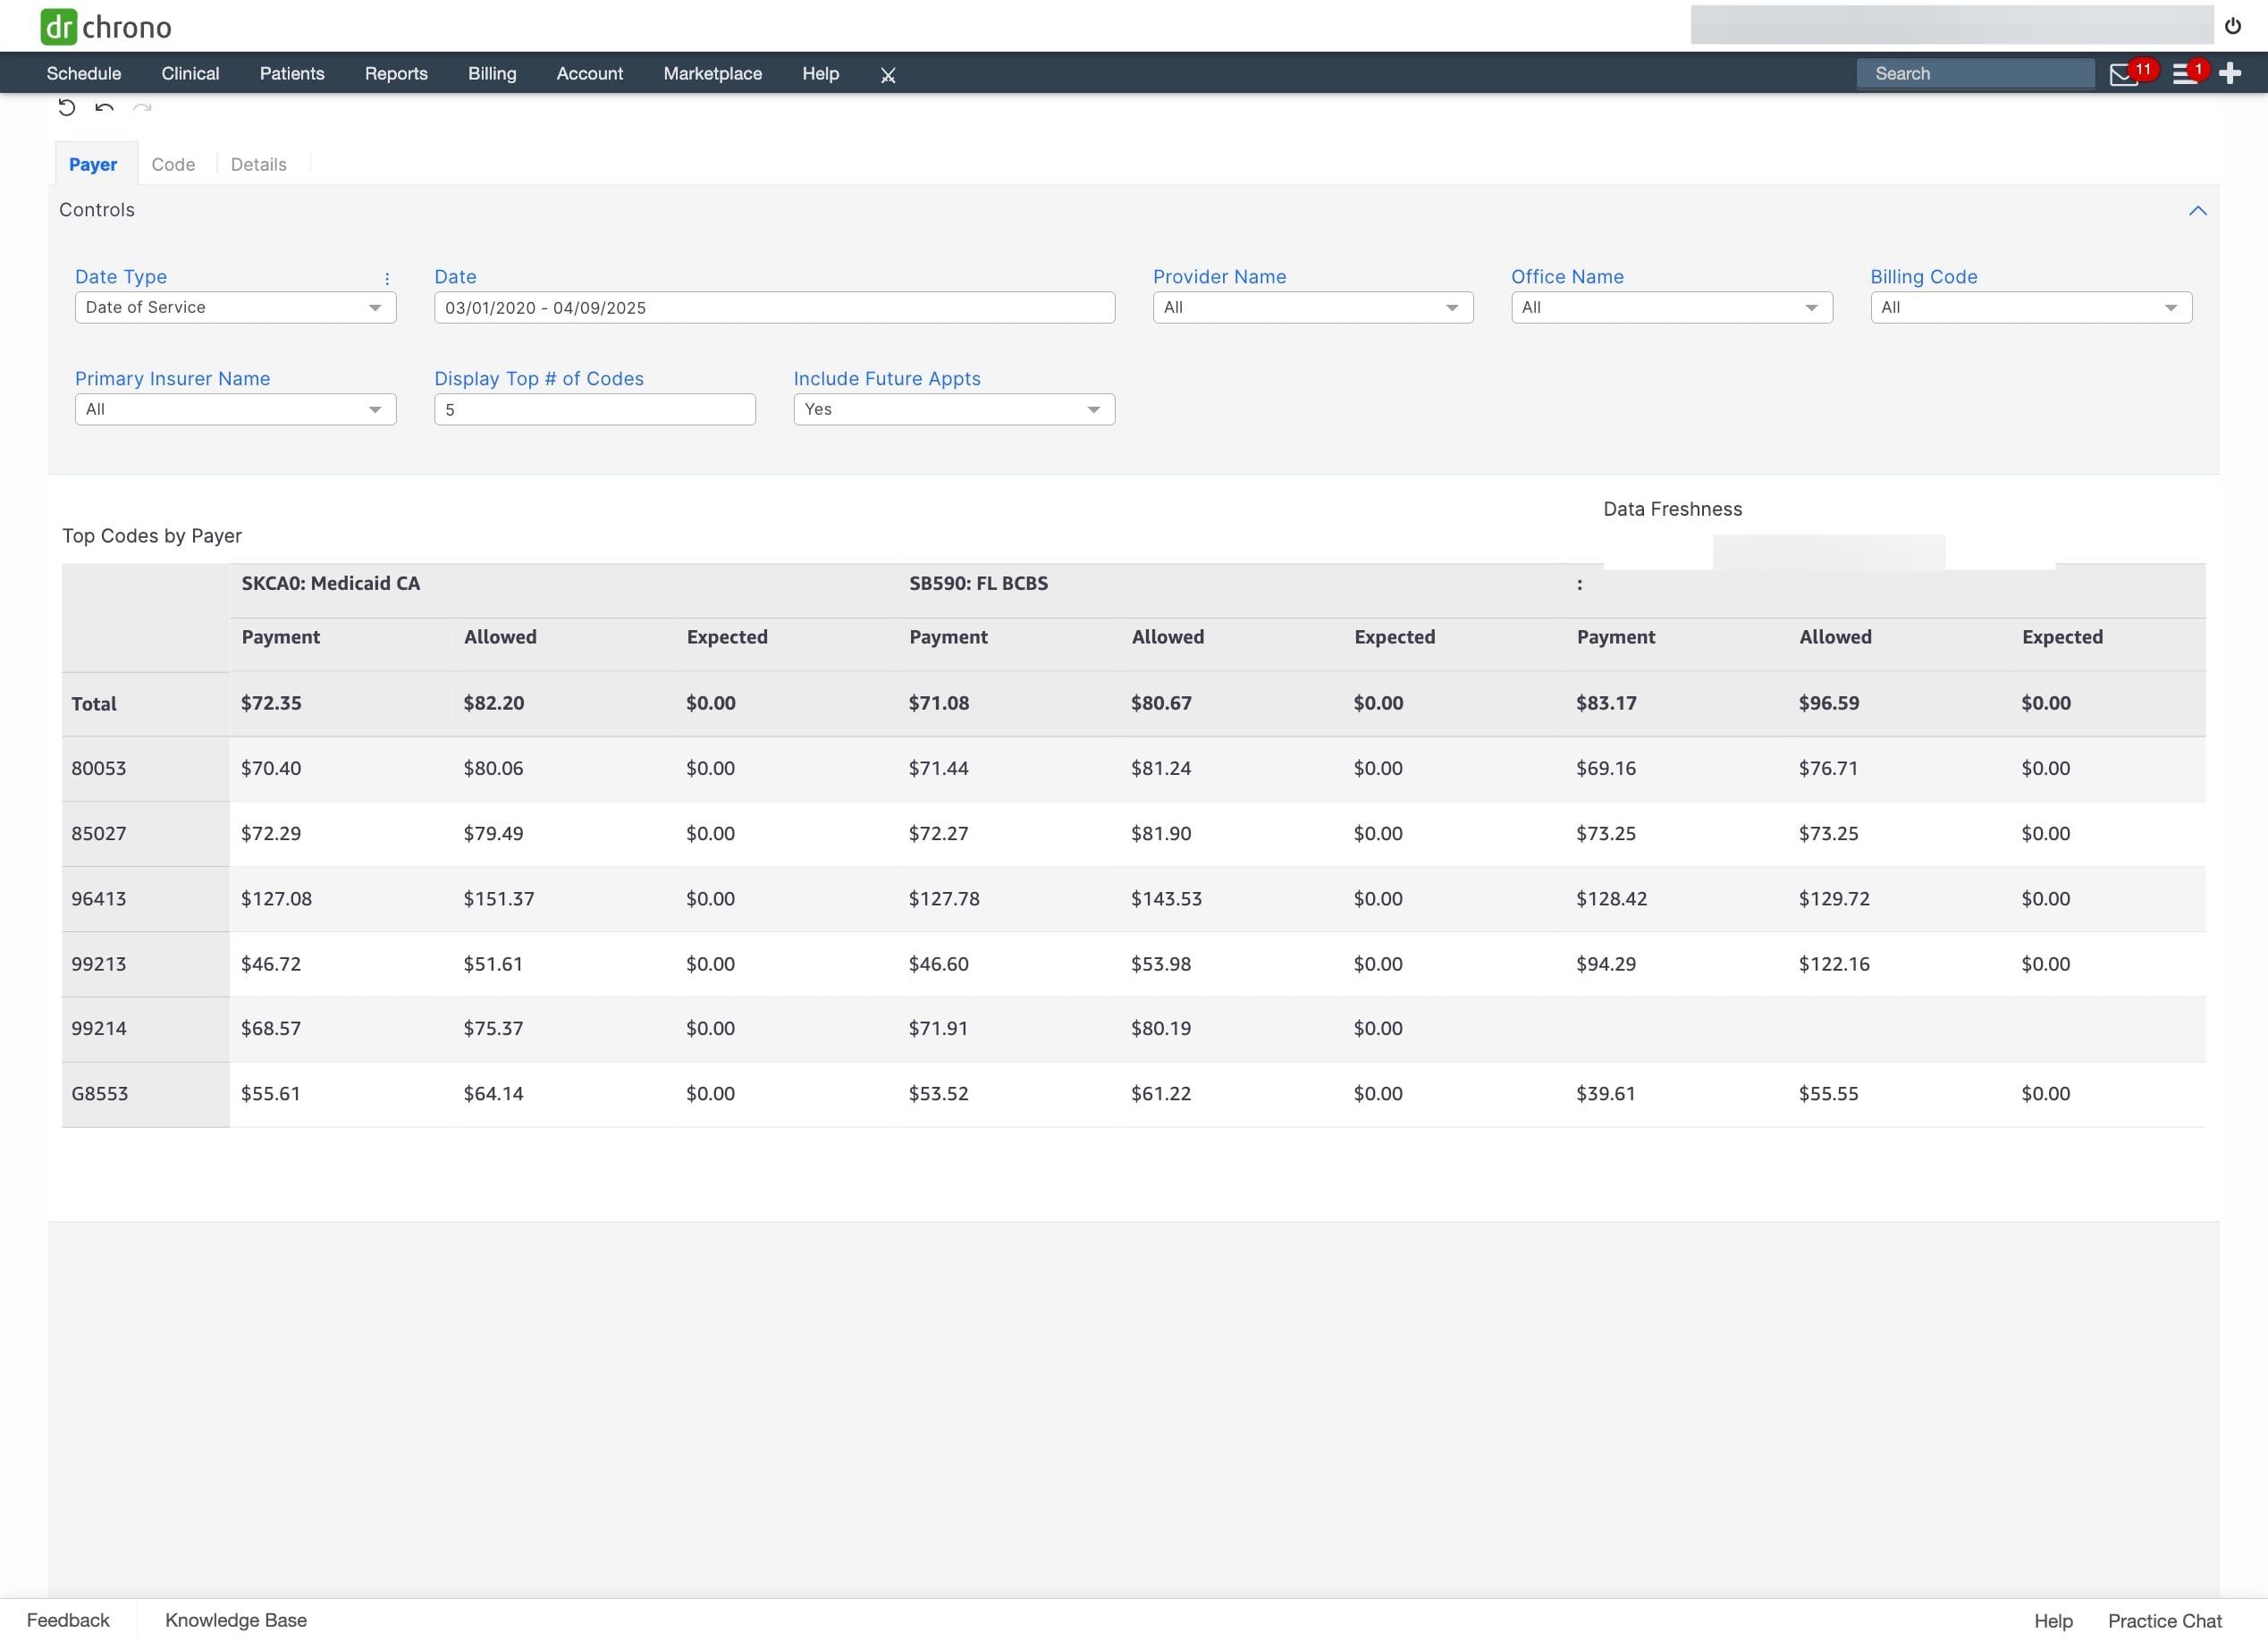Click the crossed tools icon in navbar
This screenshot has width=2268, height=1641.
pos(887,75)
